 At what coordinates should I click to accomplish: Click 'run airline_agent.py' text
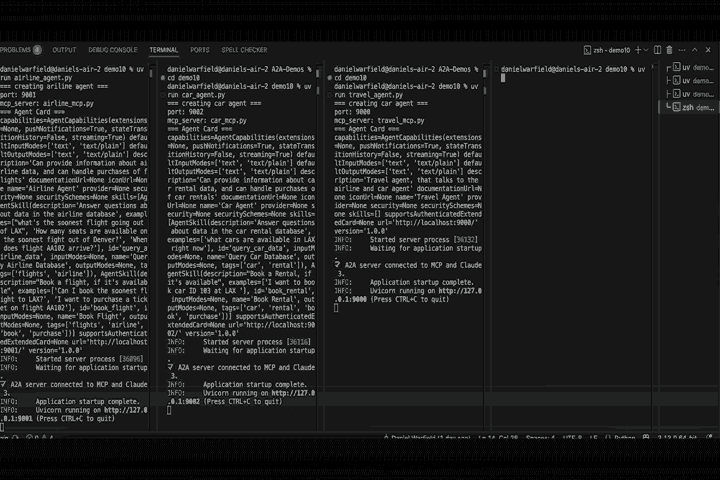coord(36,78)
